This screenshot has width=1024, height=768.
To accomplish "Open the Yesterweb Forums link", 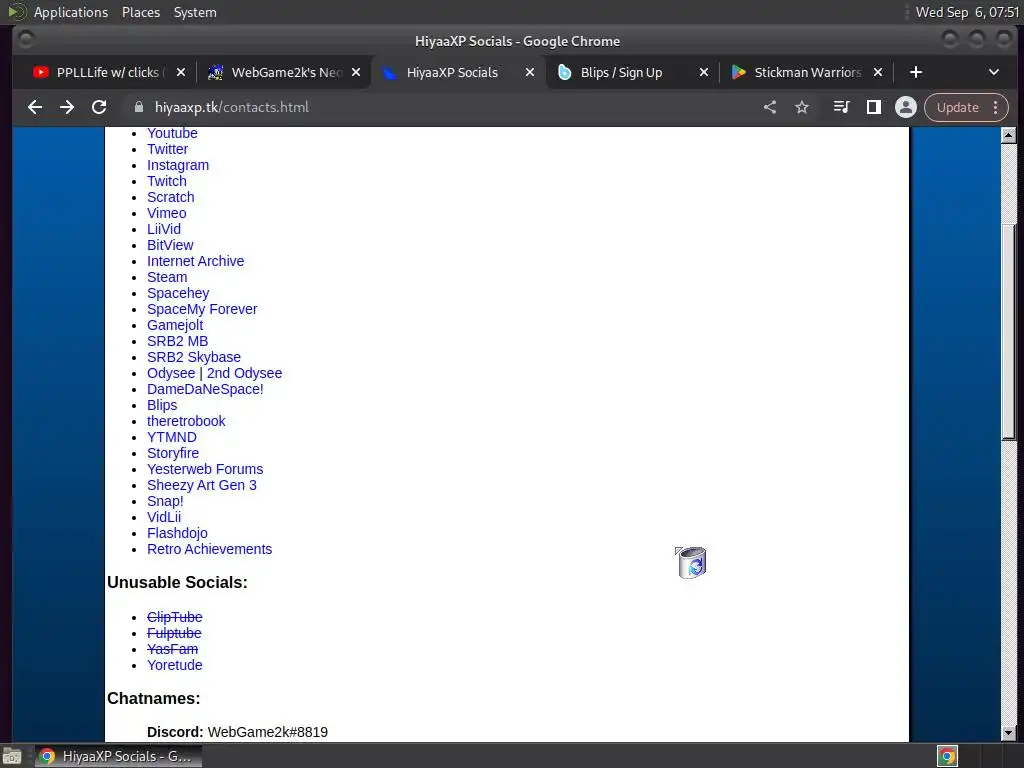I will tap(205, 469).
